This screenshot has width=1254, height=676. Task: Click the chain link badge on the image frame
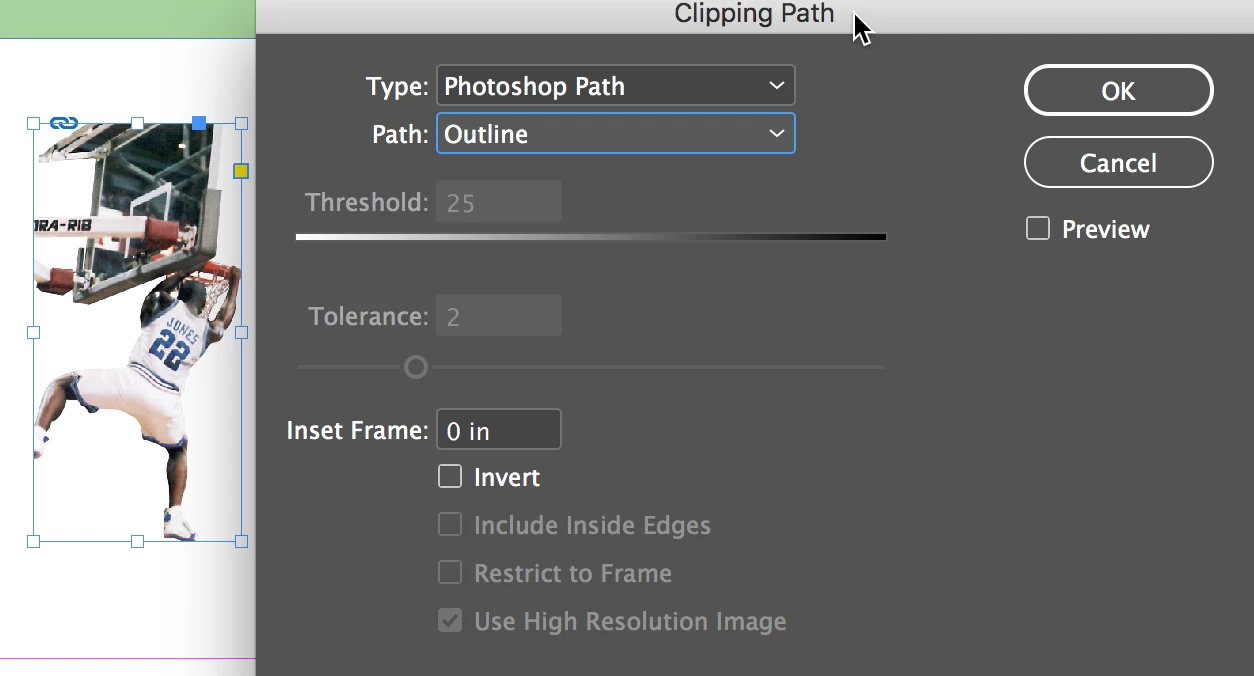click(64, 123)
